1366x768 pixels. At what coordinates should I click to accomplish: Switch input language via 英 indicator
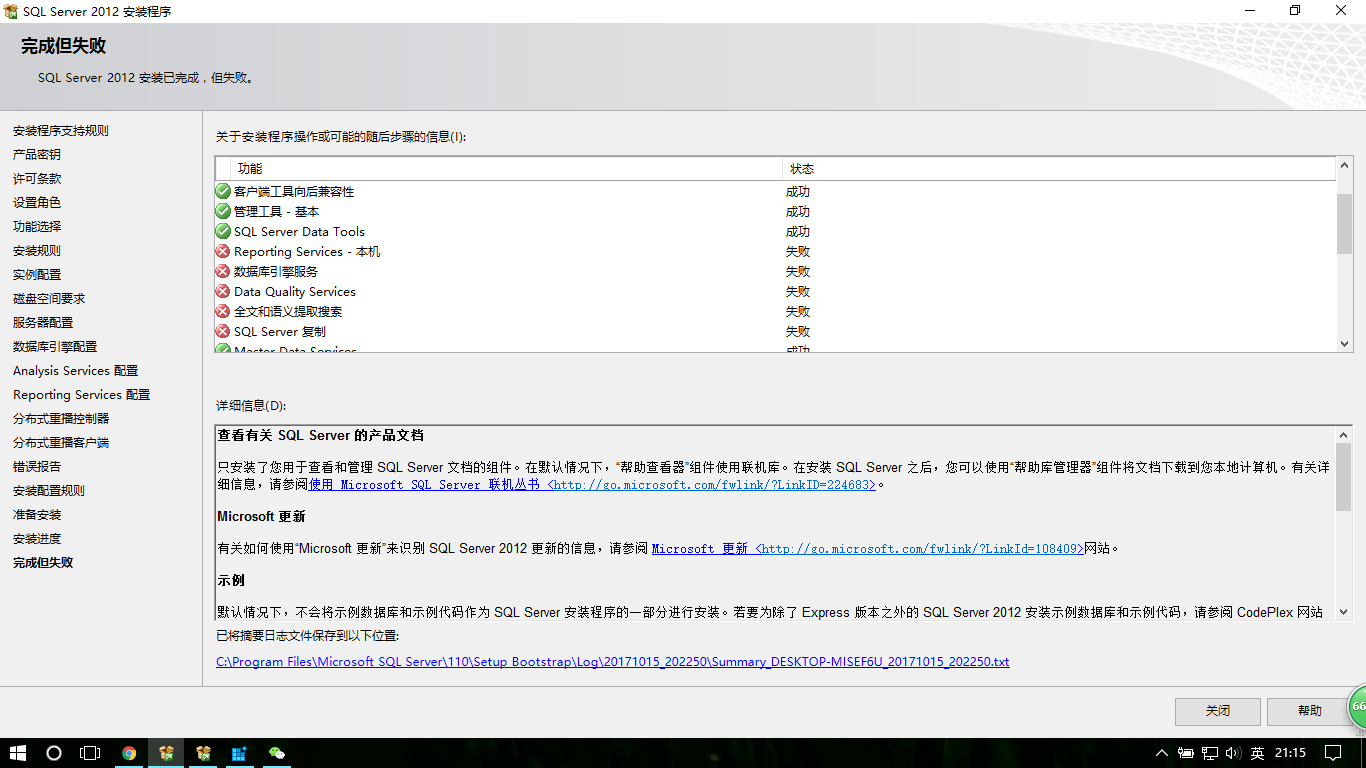tap(1257, 753)
